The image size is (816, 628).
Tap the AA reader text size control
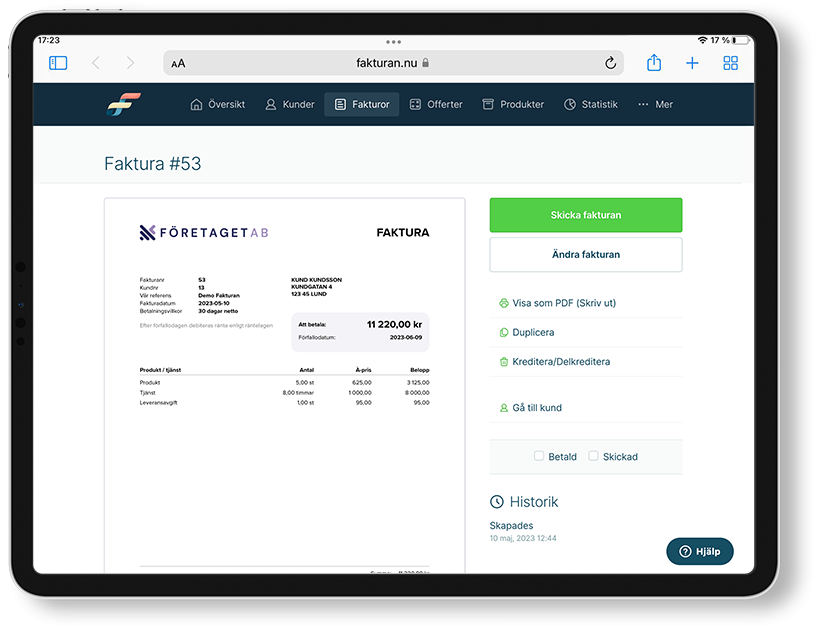(x=178, y=63)
